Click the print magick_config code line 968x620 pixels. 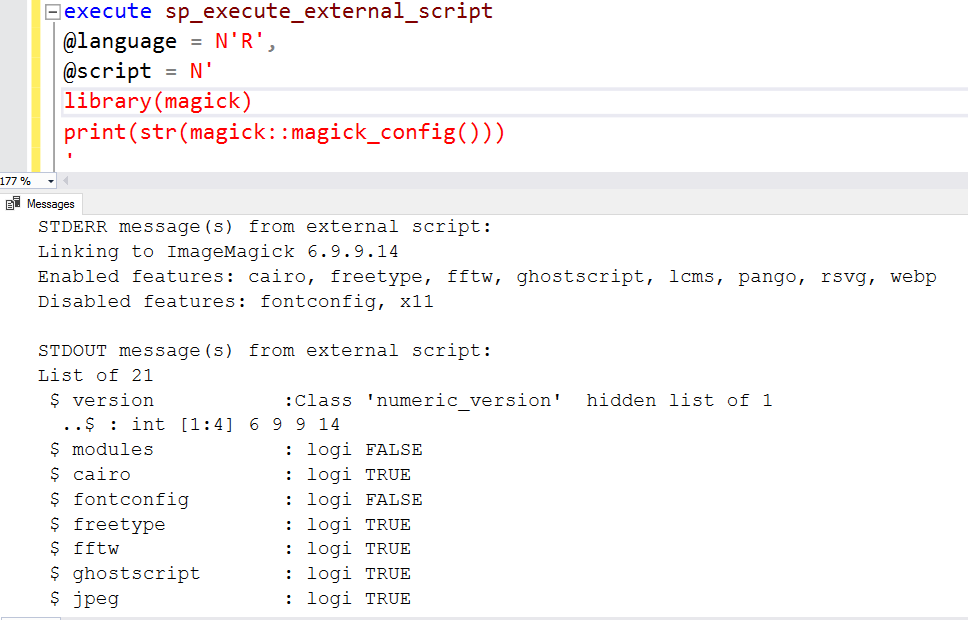284,132
